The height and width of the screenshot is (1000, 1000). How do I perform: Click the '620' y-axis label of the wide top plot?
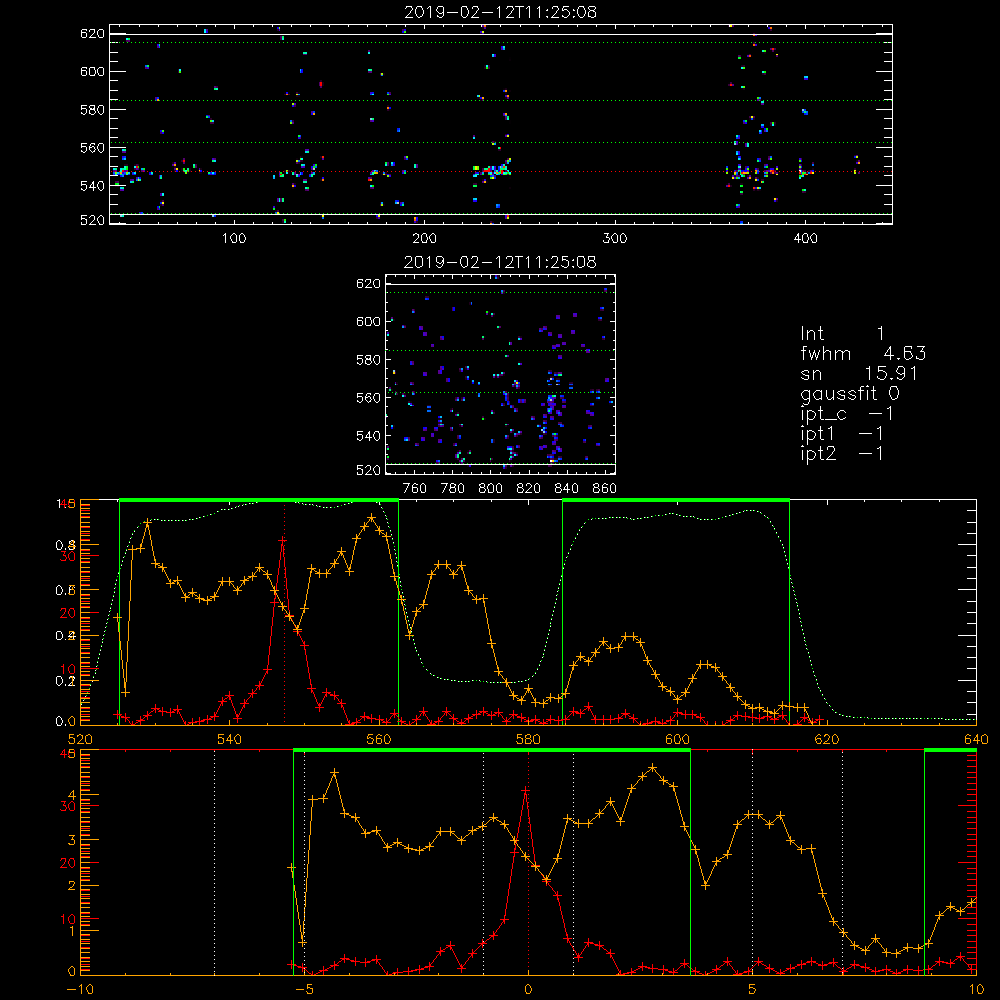tap(92, 33)
